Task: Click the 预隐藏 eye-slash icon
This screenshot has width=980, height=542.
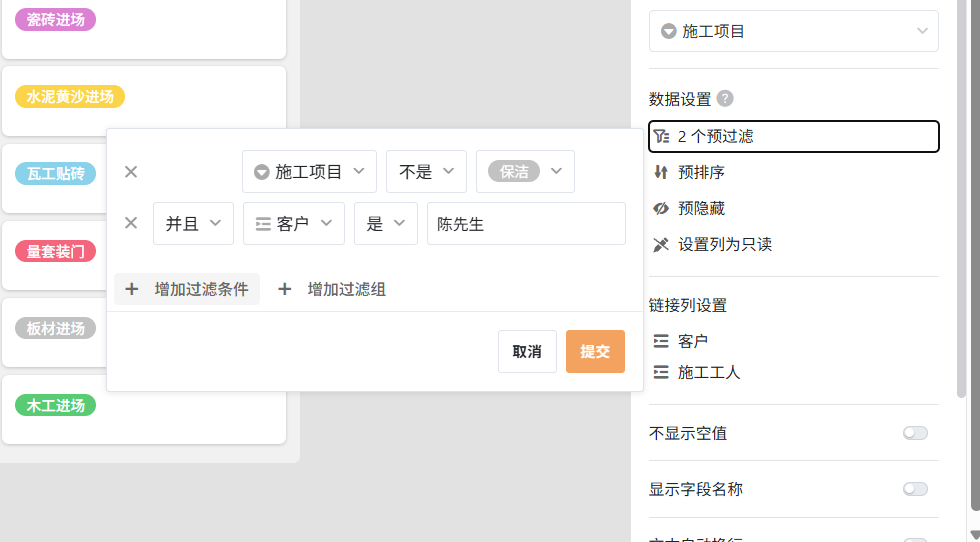Action: (x=660, y=208)
